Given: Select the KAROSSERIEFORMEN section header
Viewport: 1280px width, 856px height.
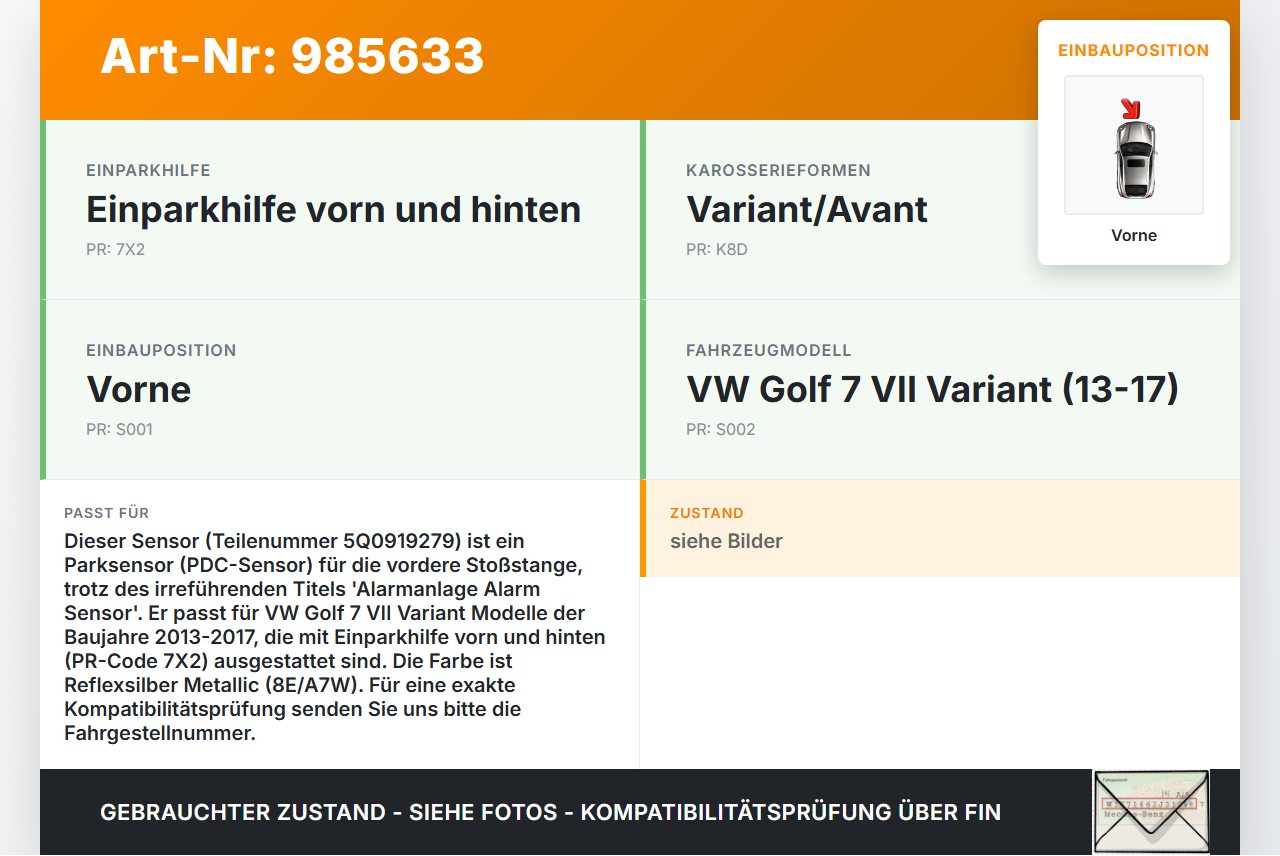Looking at the screenshot, I should coord(778,170).
